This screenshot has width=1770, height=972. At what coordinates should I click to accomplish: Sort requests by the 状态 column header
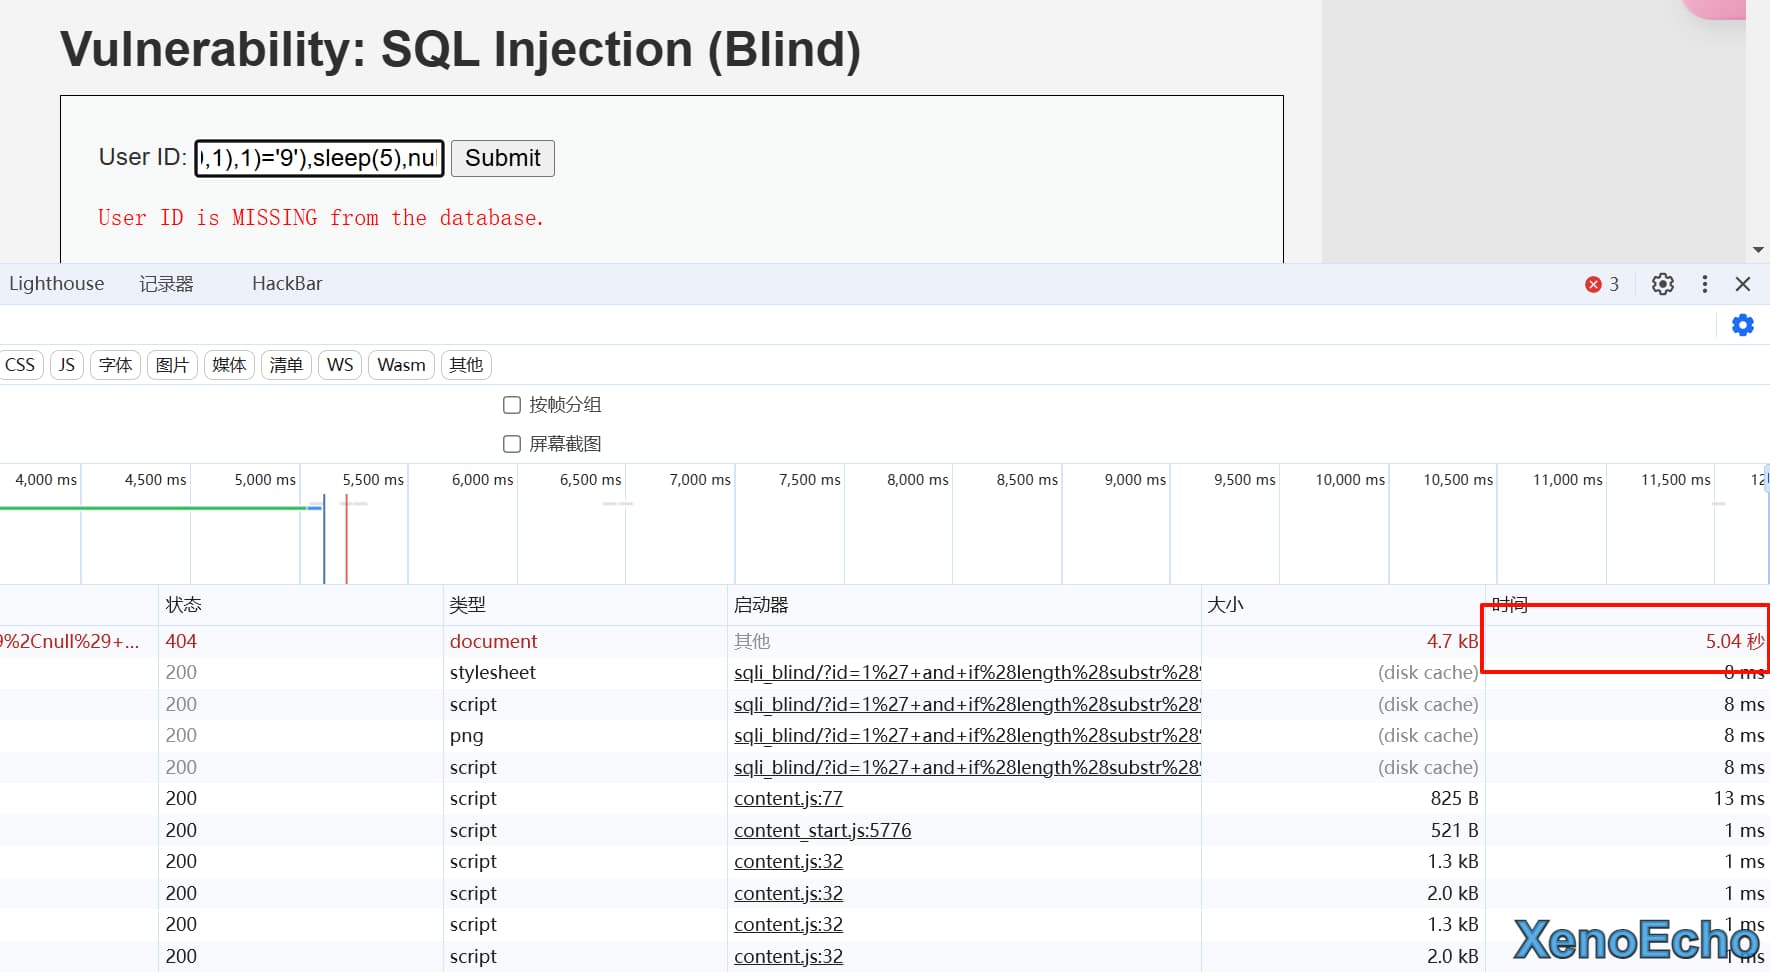click(x=184, y=605)
